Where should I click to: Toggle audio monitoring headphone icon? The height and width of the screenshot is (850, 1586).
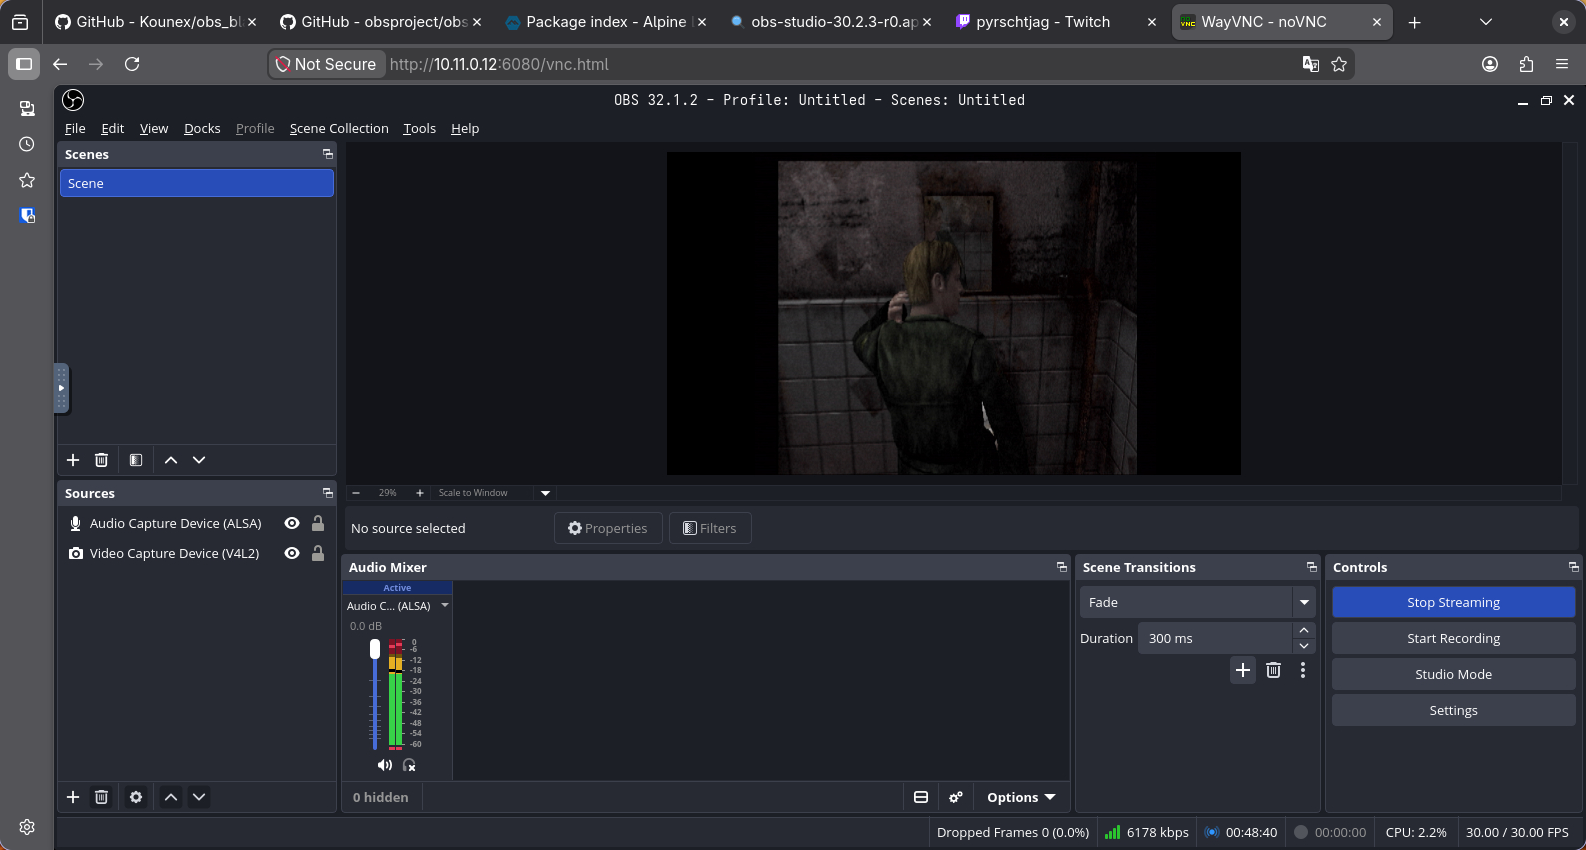coord(409,765)
